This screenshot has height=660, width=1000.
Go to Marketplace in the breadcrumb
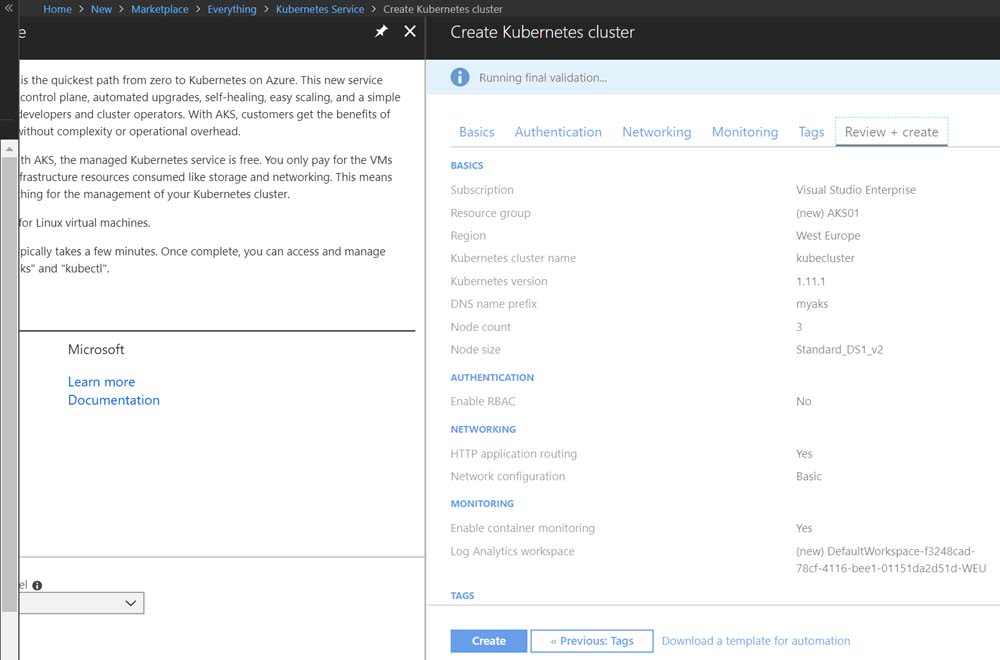(x=159, y=9)
